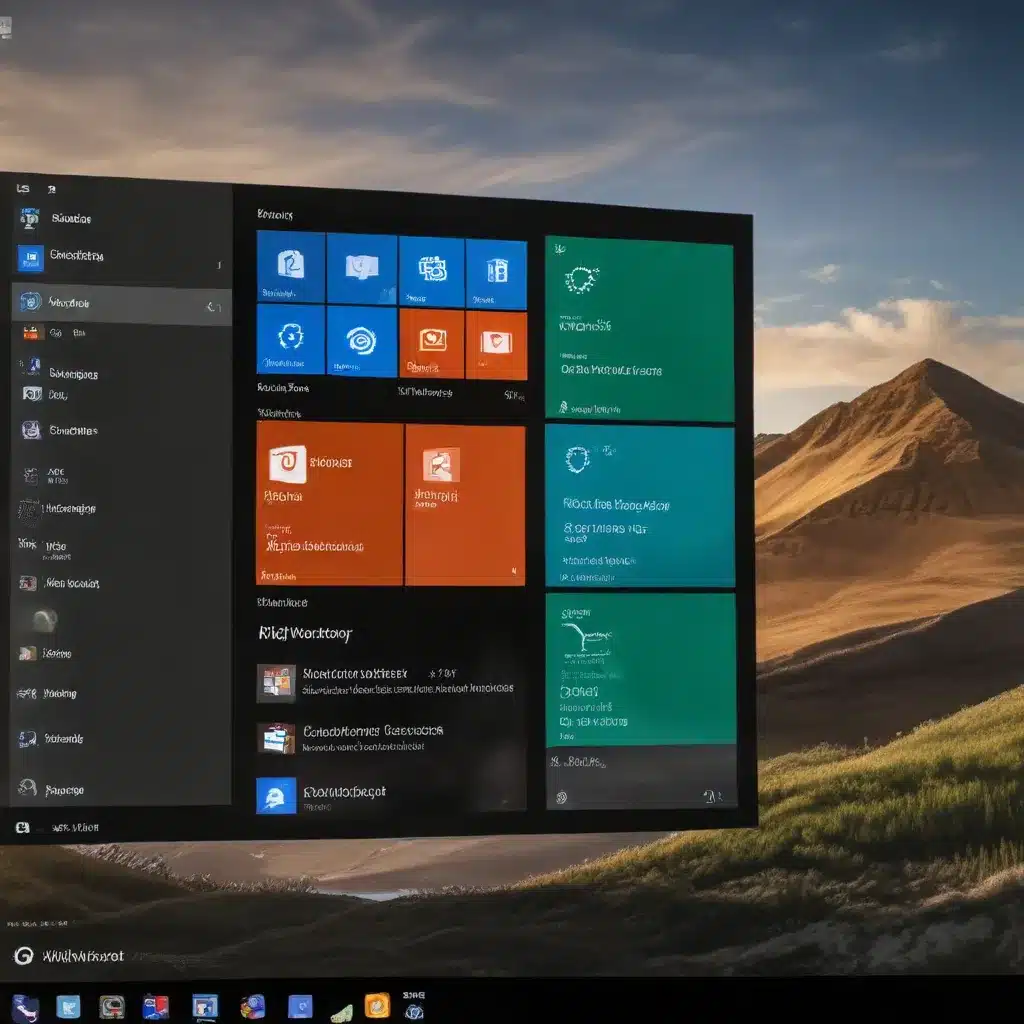Screen dimensions: 1024x1024
Task: Open the bottom left-list item with the headset person icon
Action: point(27,788)
